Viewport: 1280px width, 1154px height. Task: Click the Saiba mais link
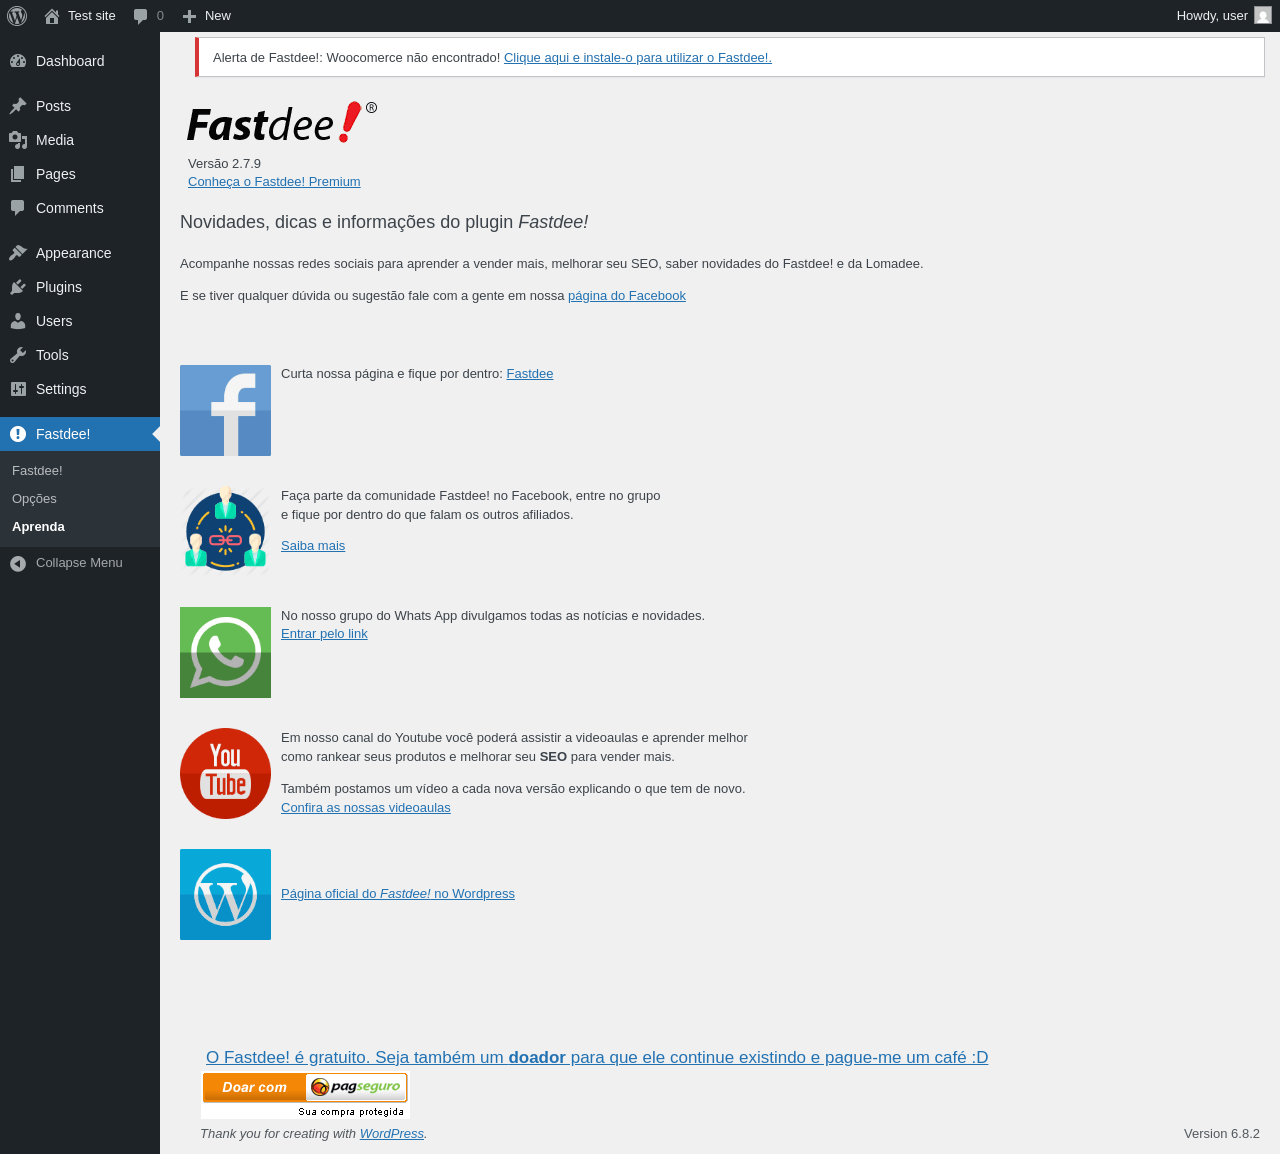click(x=313, y=546)
